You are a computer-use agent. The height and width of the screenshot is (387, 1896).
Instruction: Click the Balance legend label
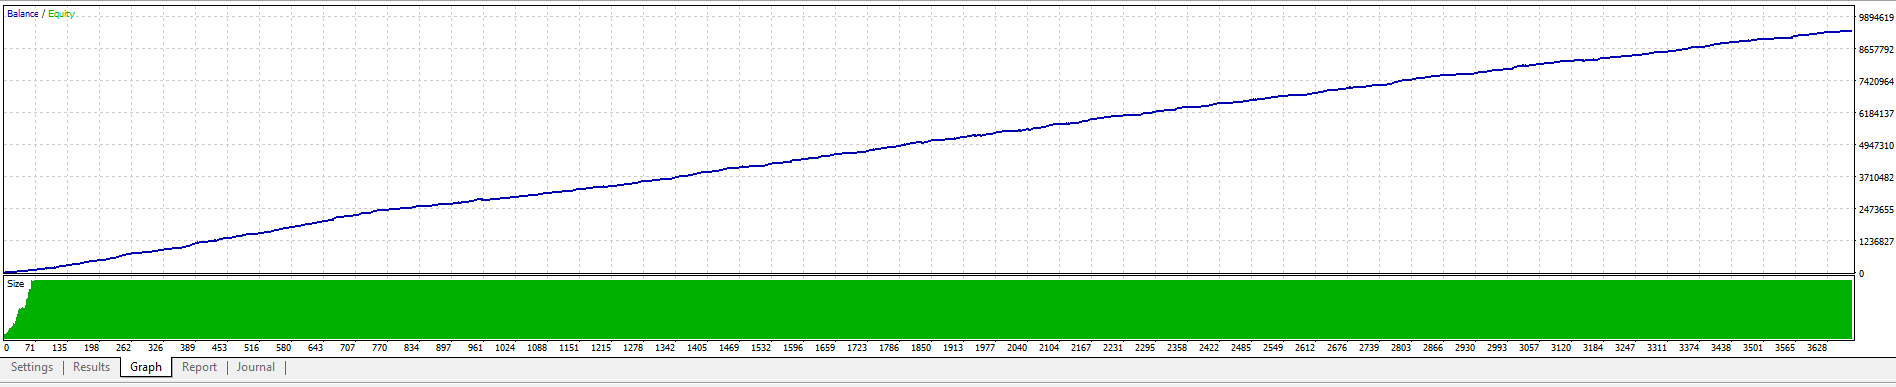(22, 14)
